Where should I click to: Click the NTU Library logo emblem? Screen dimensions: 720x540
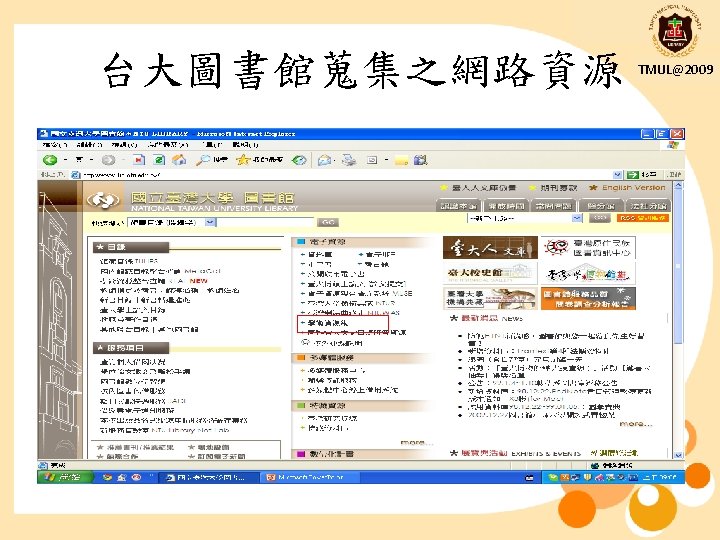click(103, 200)
